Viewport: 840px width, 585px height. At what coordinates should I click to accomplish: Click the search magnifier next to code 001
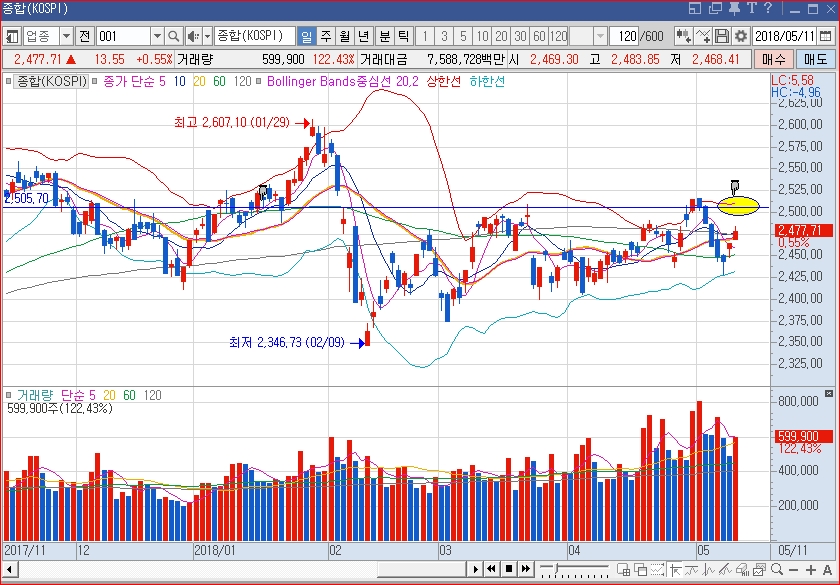pos(174,35)
